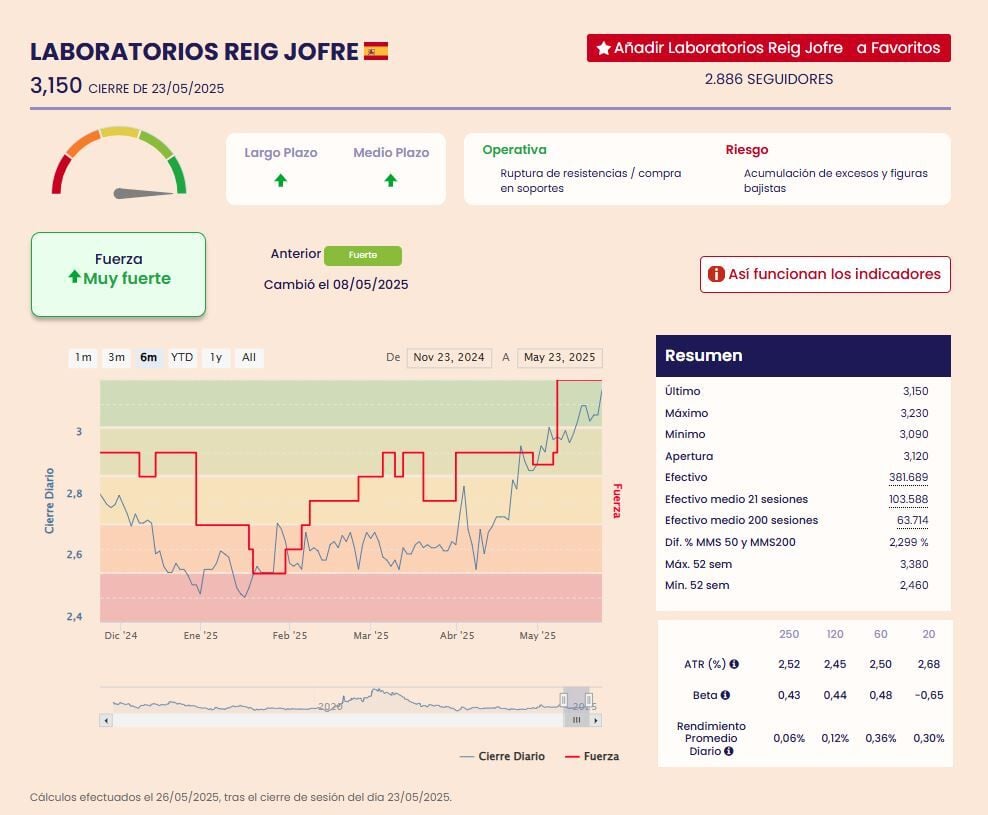
Task: Click the Efectivo value 381.689
Action: click(x=909, y=477)
